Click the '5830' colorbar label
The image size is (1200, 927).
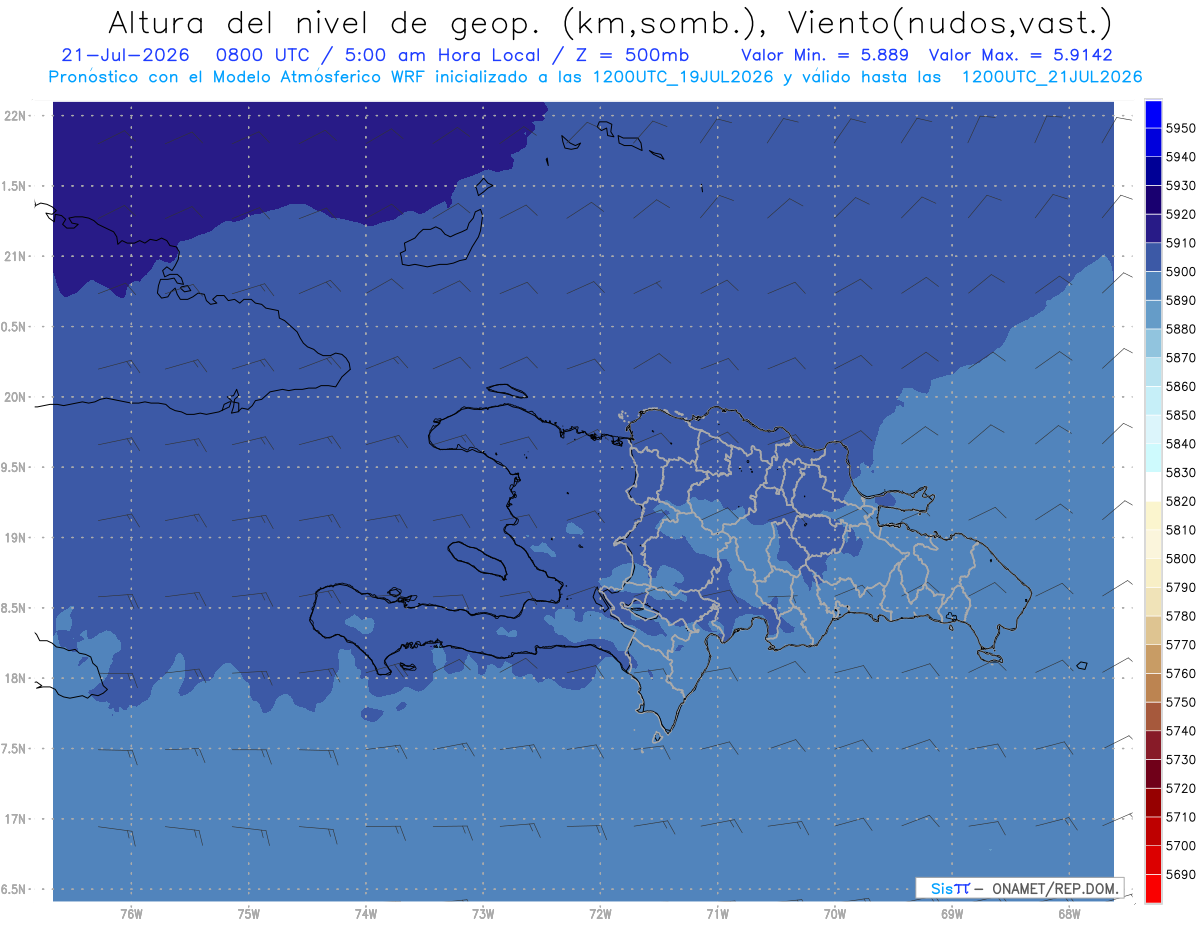click(x=1181, y=472)
